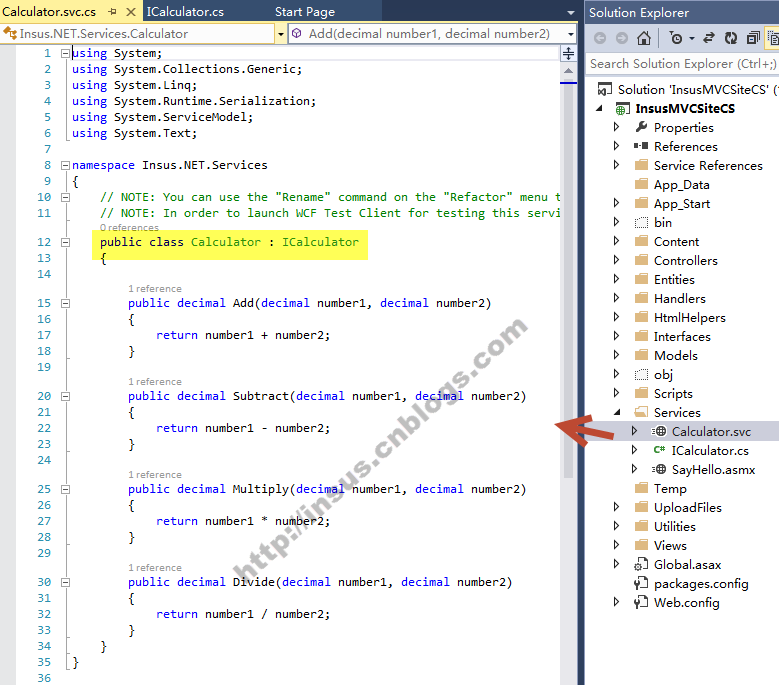
Task: Click '1 reference' above Subtract method
Action: [155, 381]
